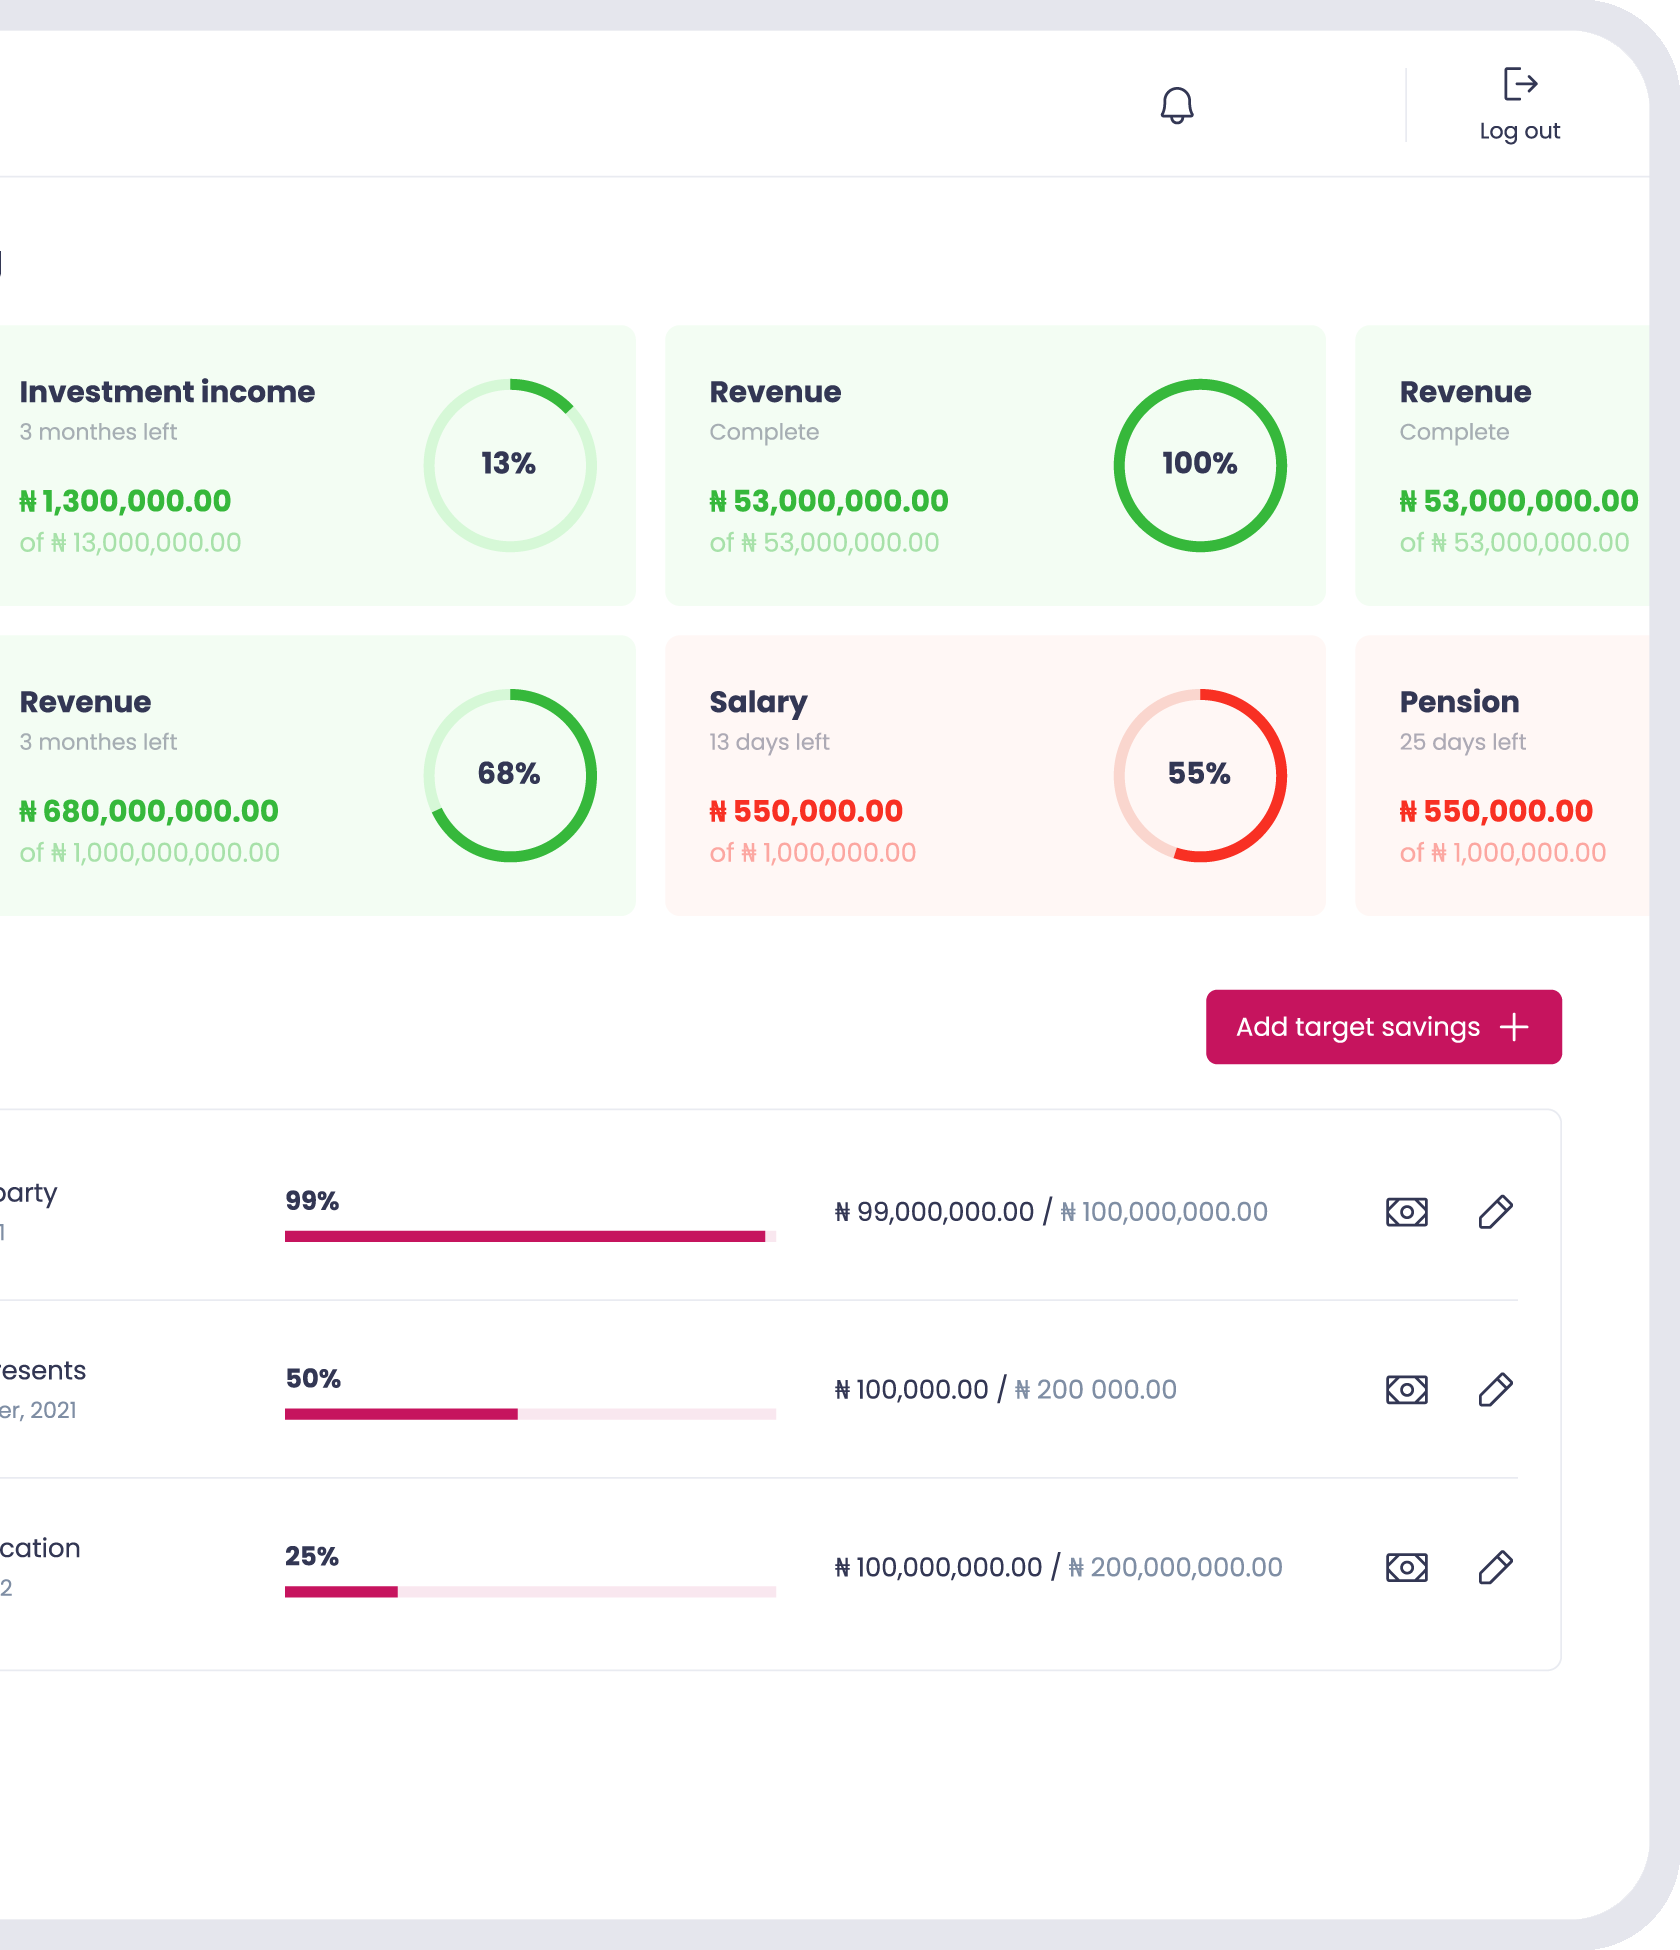
Task: Click the cash icon on the 25% savings row
Action: coord(1407,1568)
